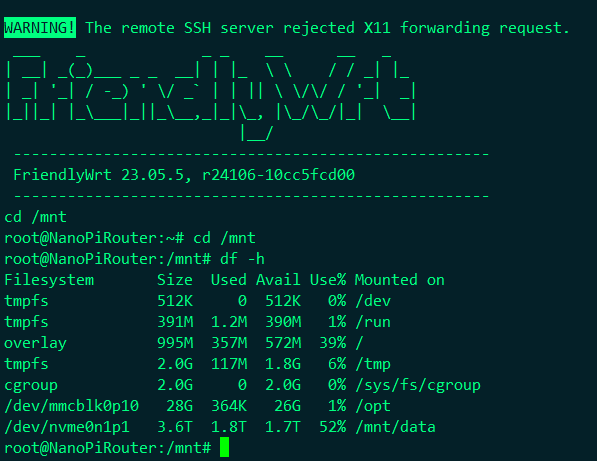Click the /tmp mount point
The width and height of the screenshot is (597, 461).
click(x=373, y=364)
